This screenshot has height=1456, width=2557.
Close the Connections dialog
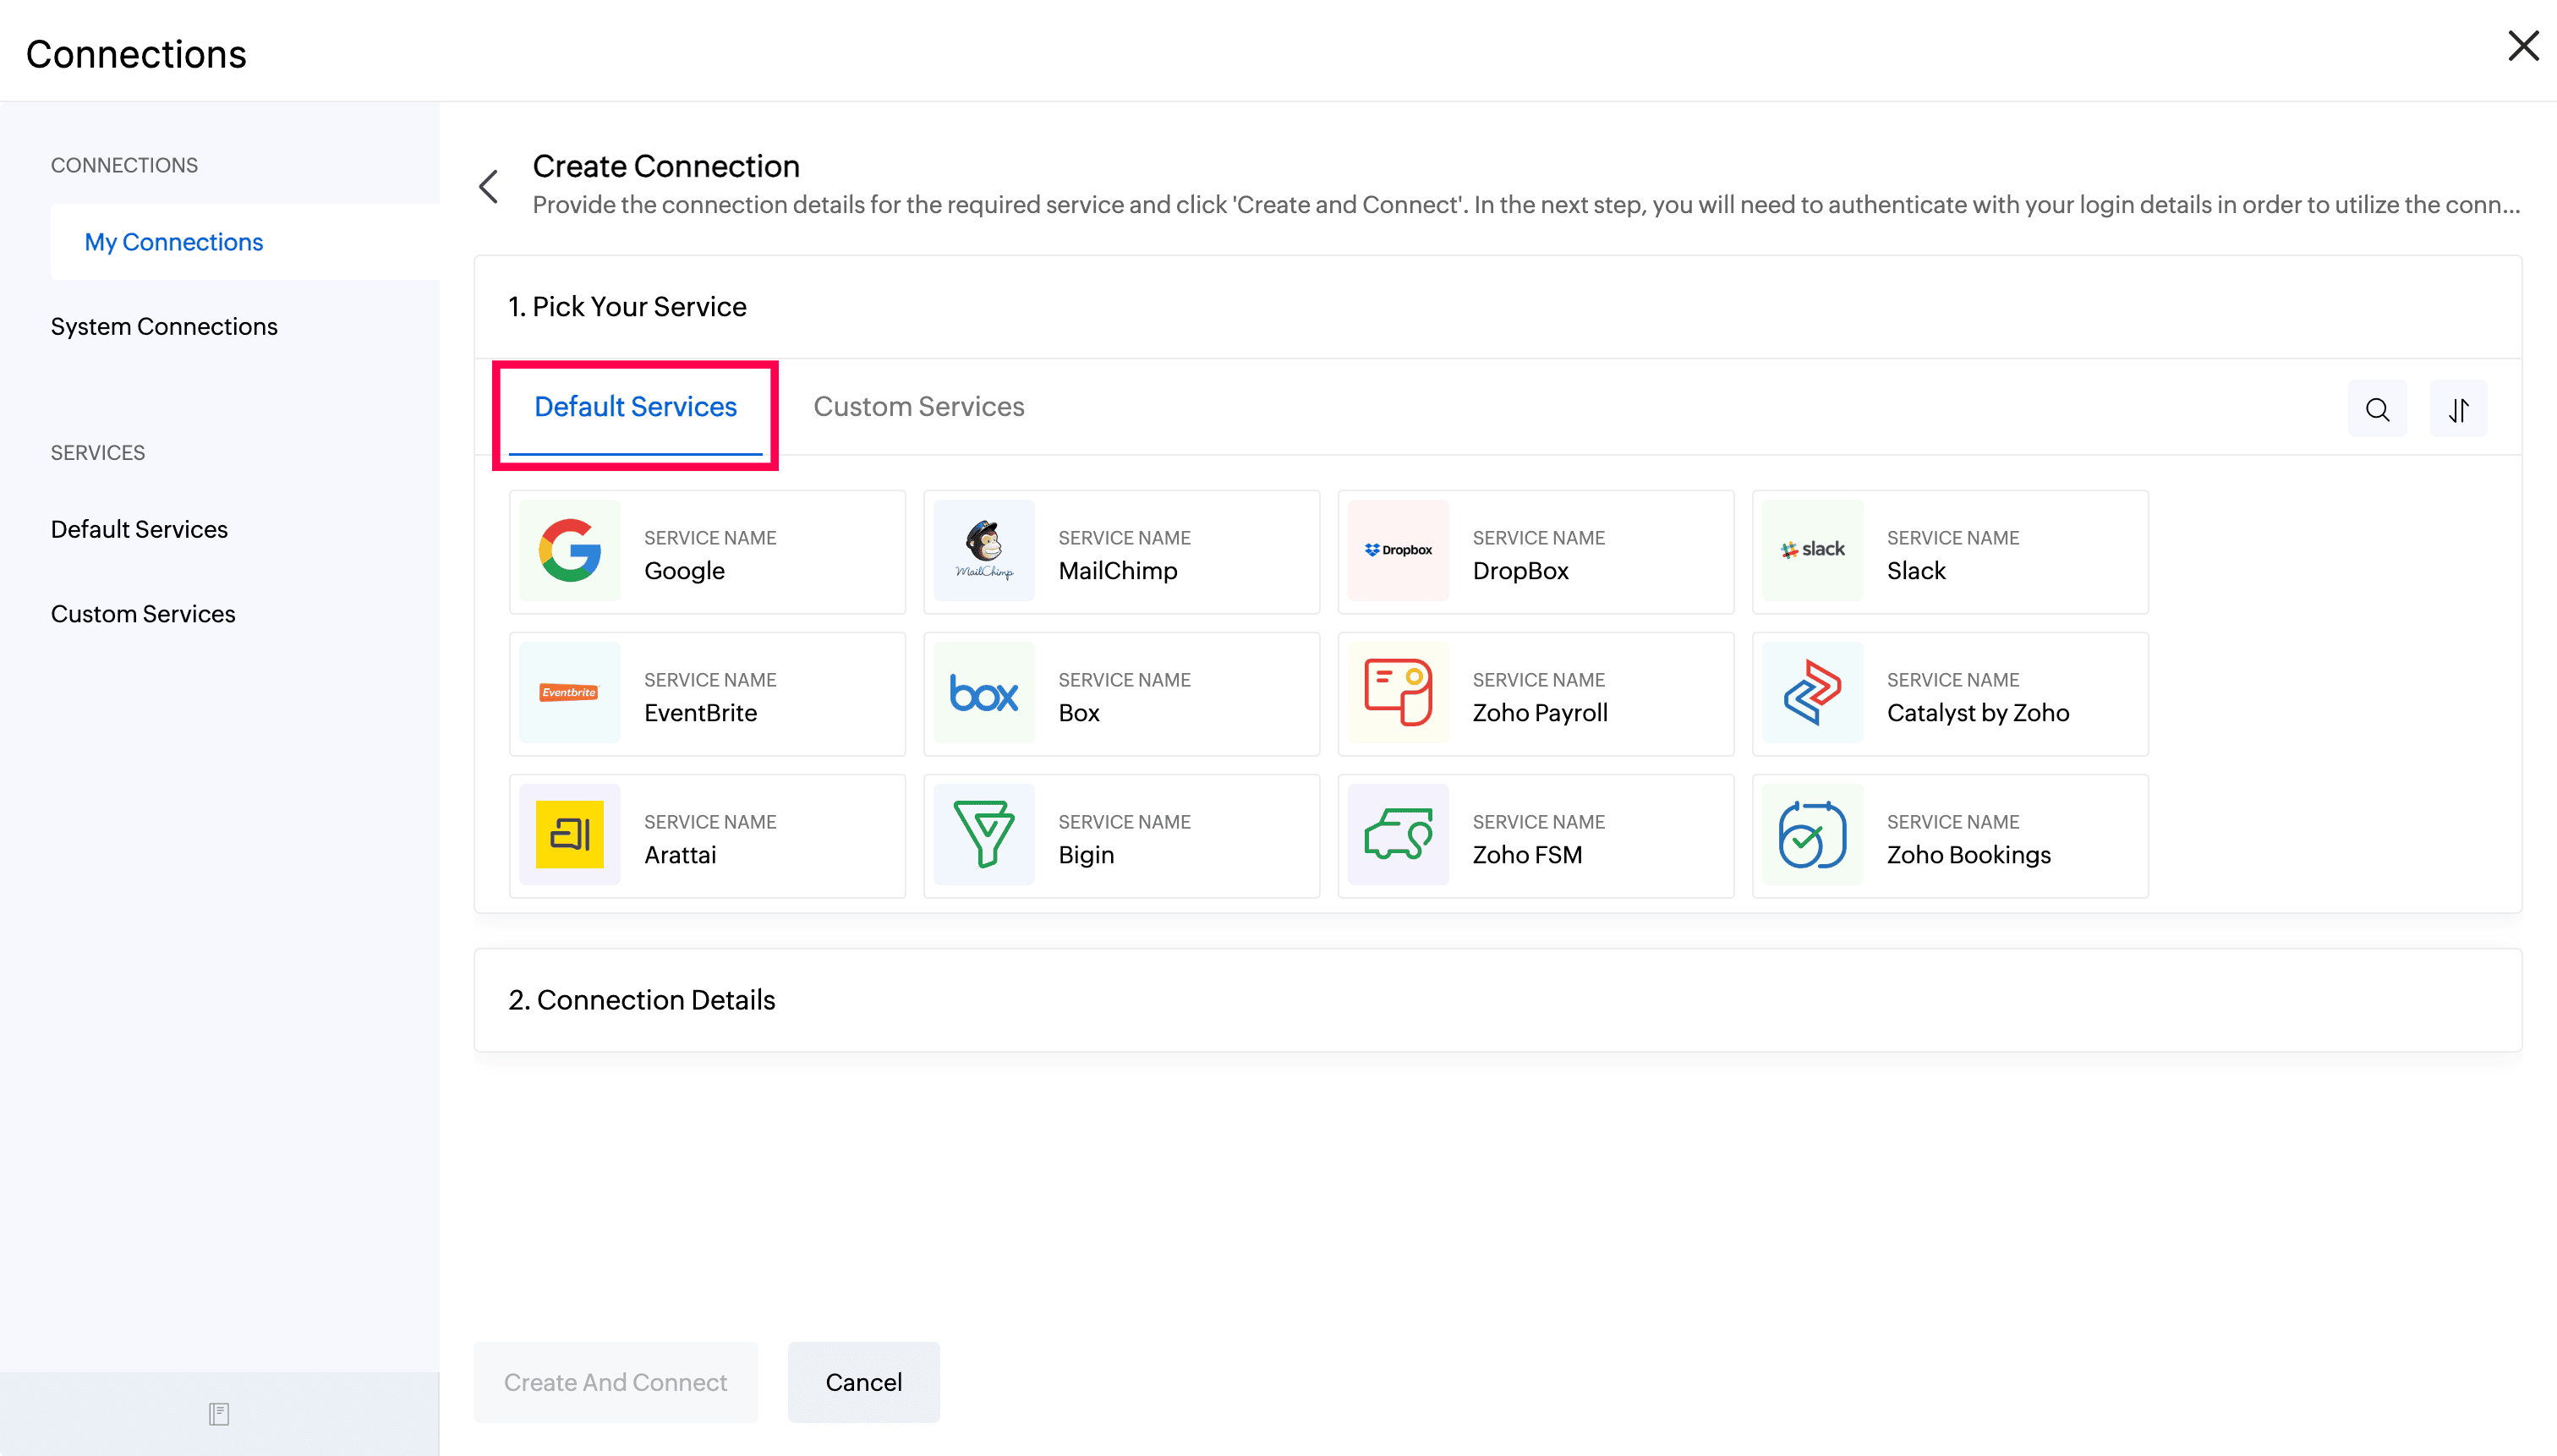pos(2523,45)
